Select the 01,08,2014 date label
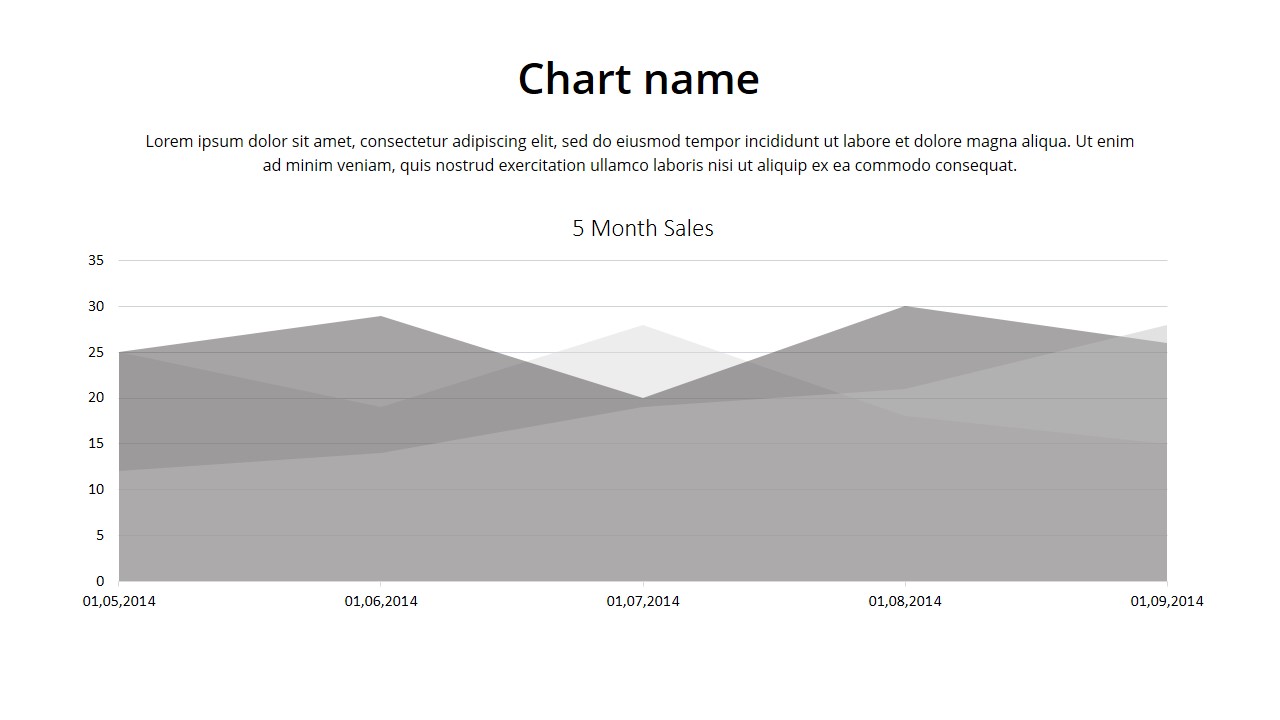Screen dimensions: 1280x720 coord(905,601)
